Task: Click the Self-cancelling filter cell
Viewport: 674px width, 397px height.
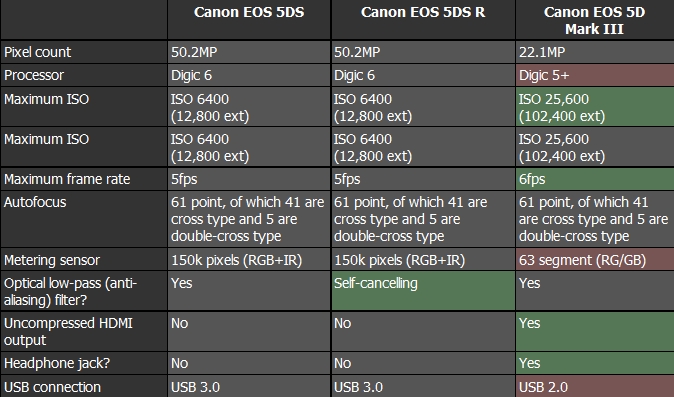Action: [423, 290]
